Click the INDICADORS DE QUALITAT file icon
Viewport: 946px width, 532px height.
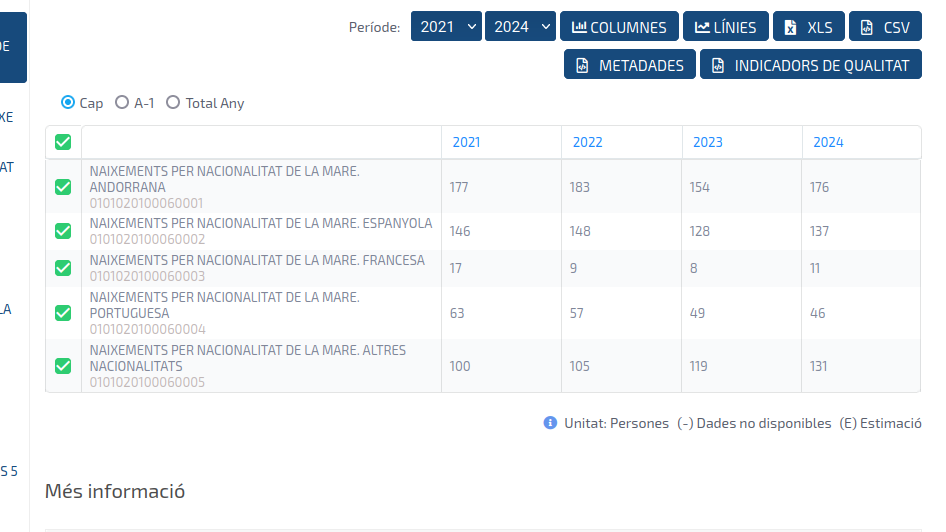(x=717, y=66)
